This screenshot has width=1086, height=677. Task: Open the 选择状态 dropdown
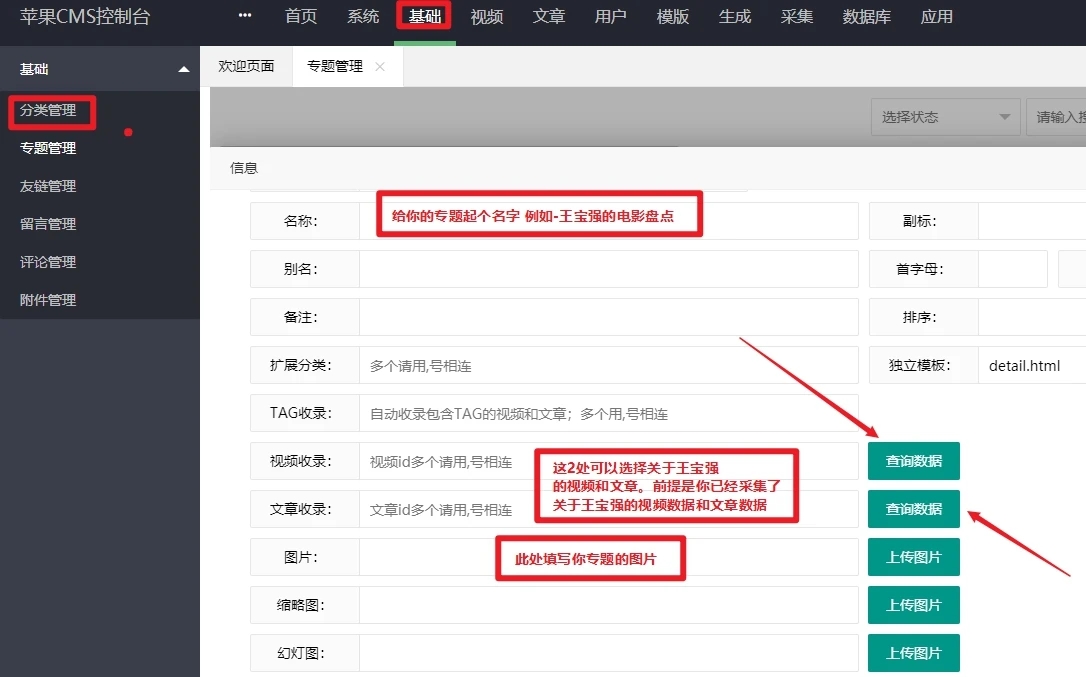click(945, 117)
